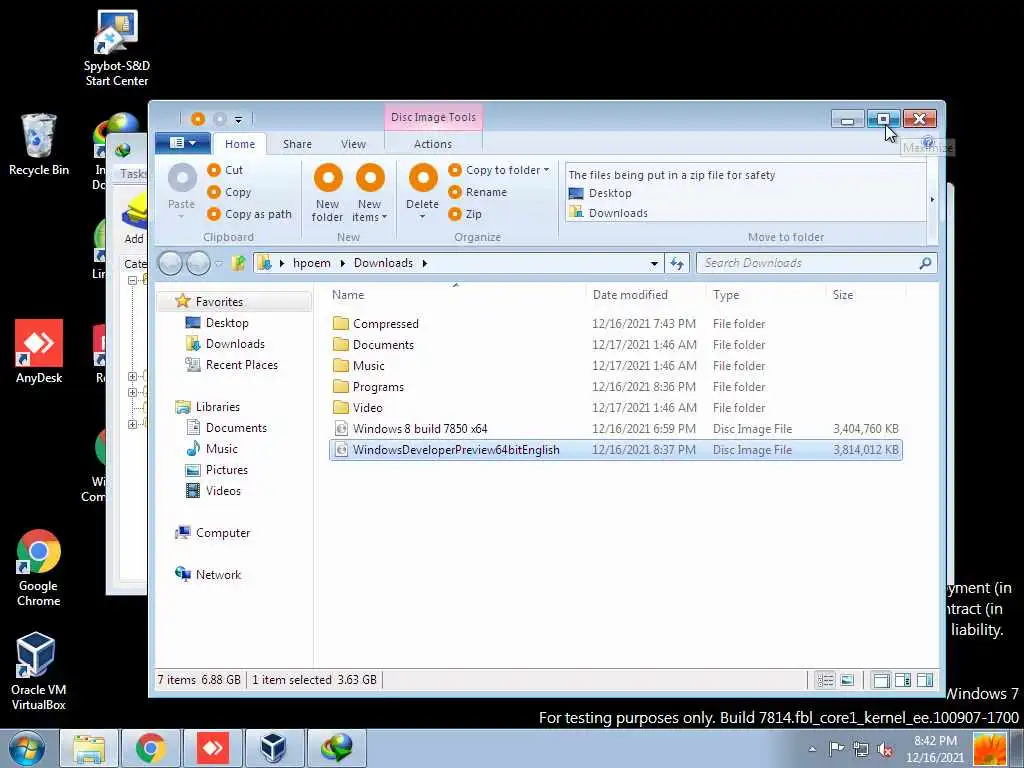Expand the chevron after Downloads in the address bar

click(424, 263)
